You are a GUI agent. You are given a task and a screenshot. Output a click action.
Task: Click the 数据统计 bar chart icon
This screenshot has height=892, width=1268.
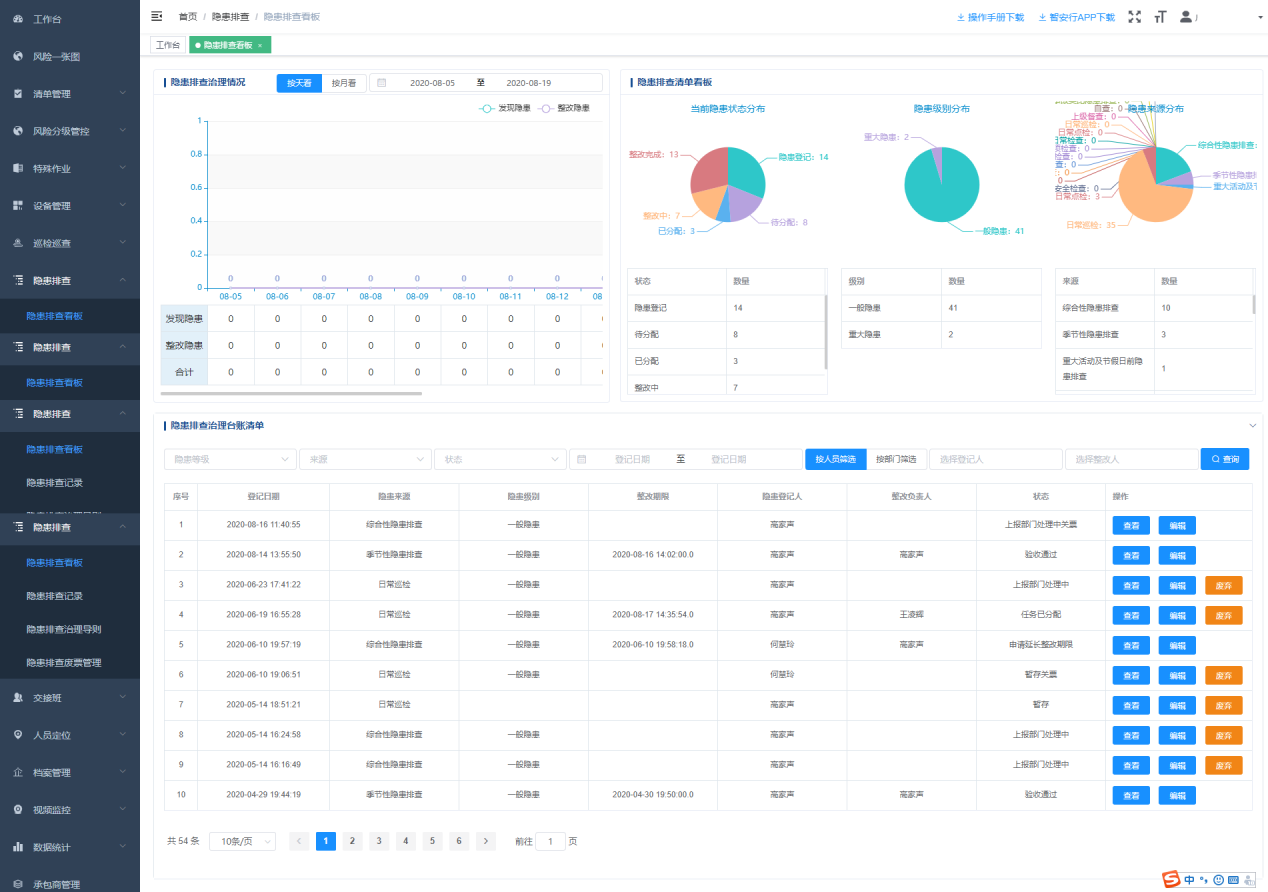point(18,847)
